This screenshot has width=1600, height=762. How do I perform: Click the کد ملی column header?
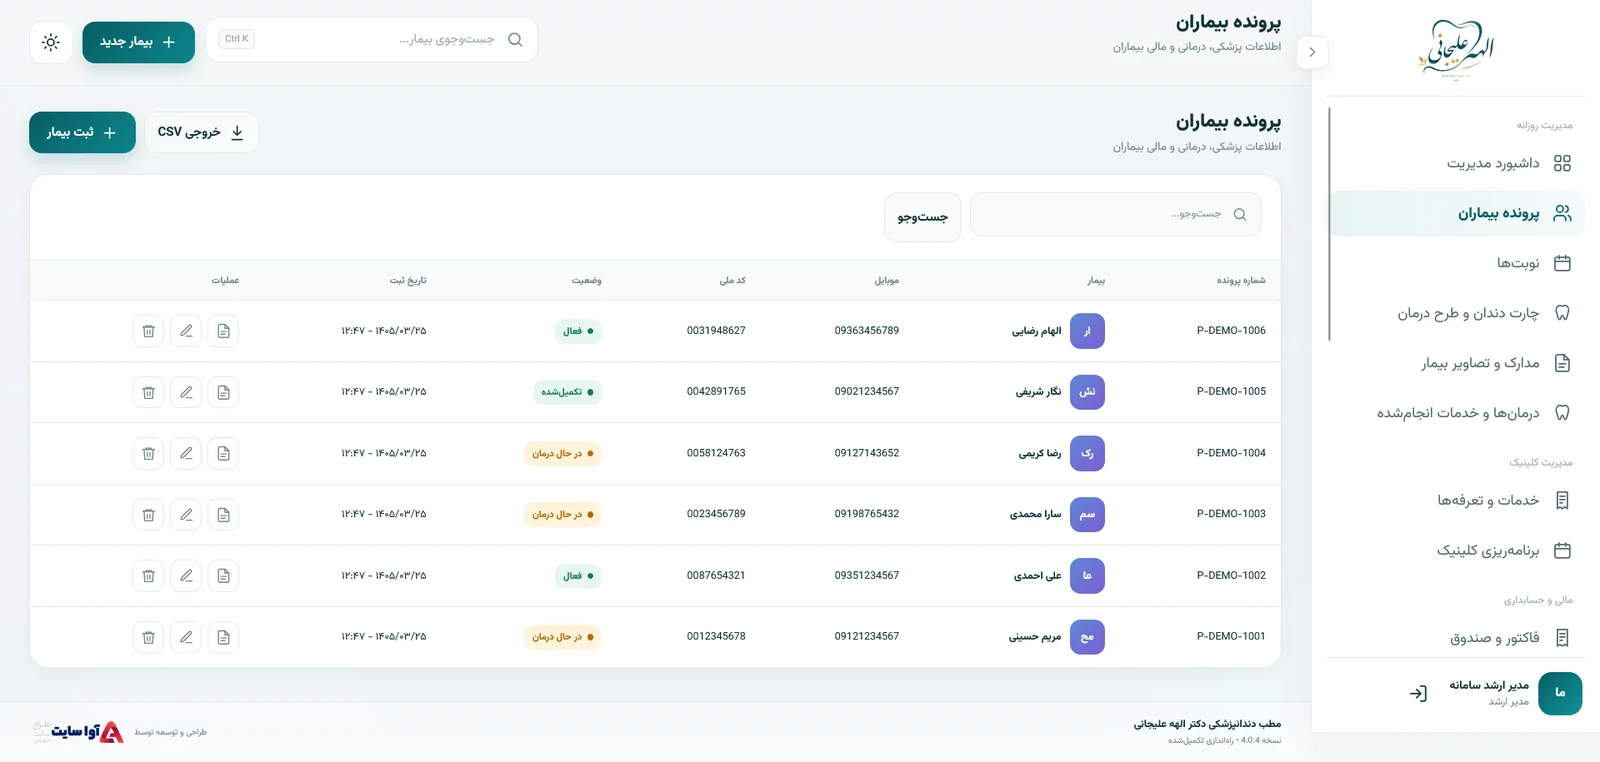(x=732, y=280)
